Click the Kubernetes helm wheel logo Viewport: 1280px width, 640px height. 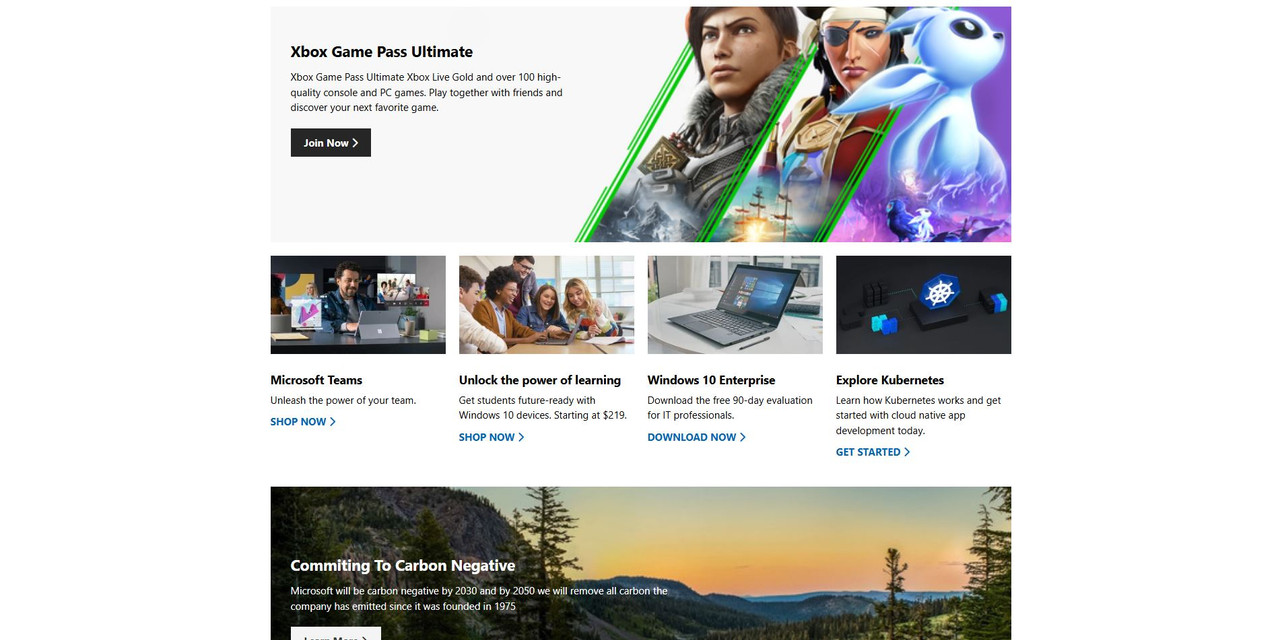pos(939,293)
